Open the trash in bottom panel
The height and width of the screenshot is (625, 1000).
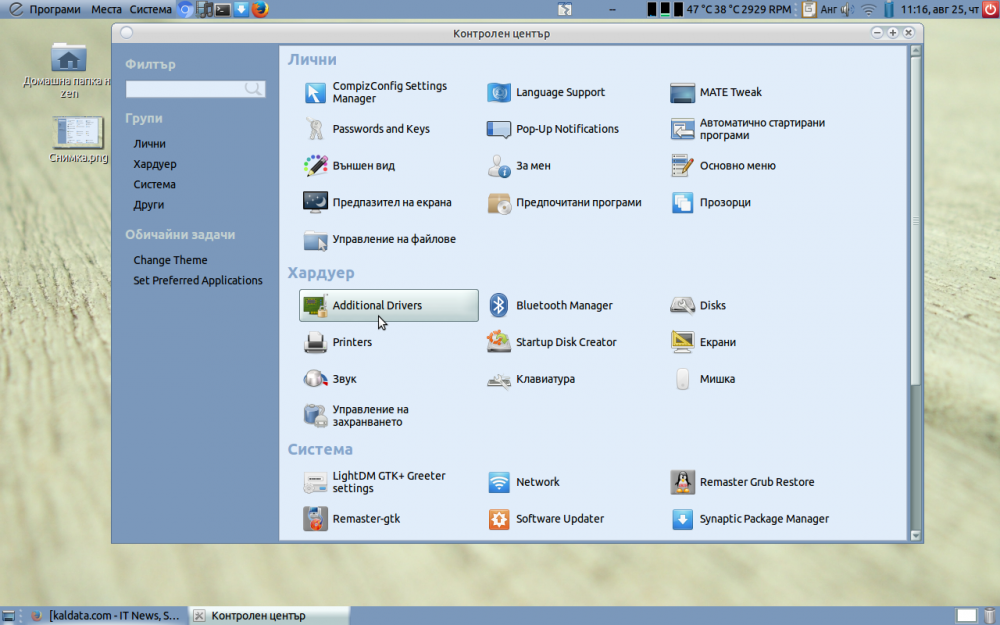(990, 616)
